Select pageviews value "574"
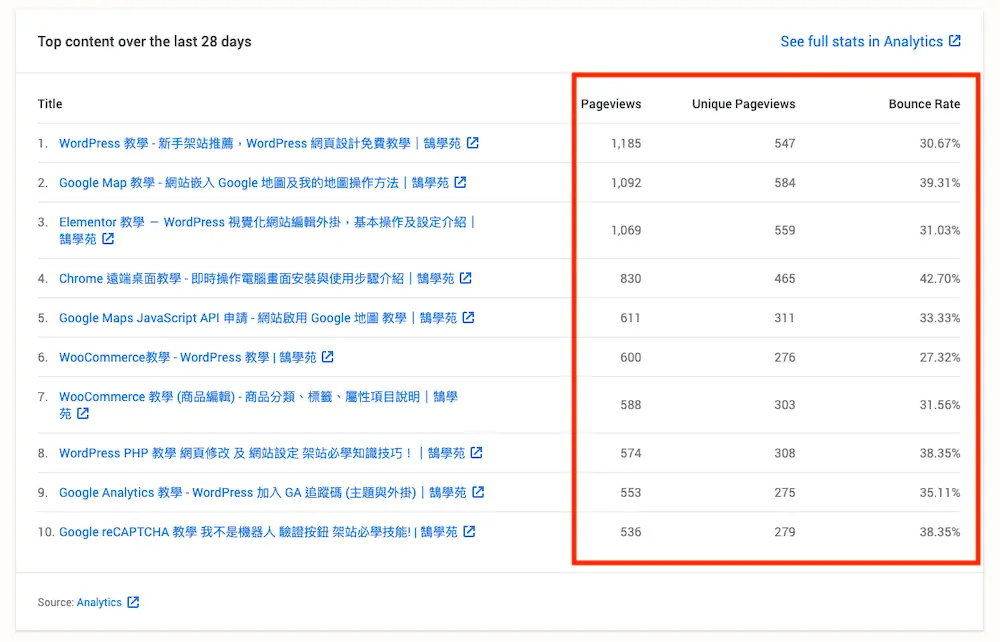 631,453
